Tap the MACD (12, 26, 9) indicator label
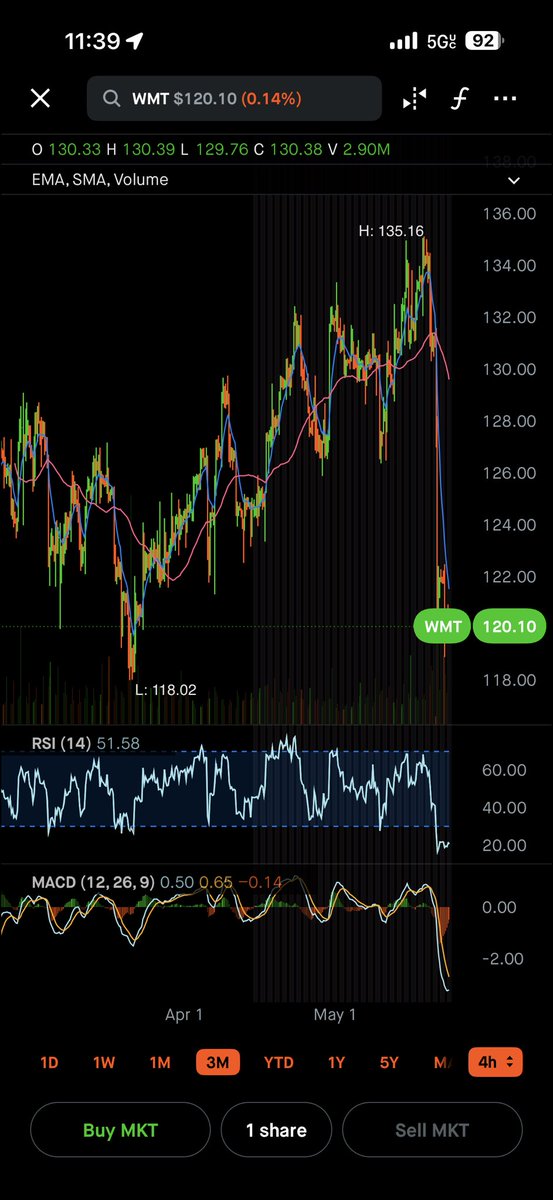553x1200 pixels. 92,883
